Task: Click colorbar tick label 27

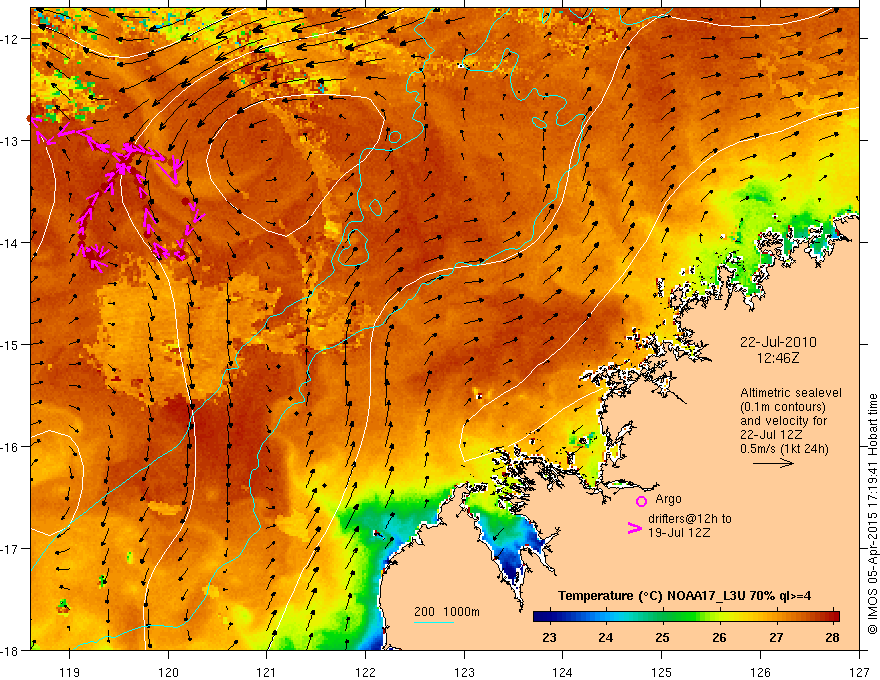Action: (776, 637)
